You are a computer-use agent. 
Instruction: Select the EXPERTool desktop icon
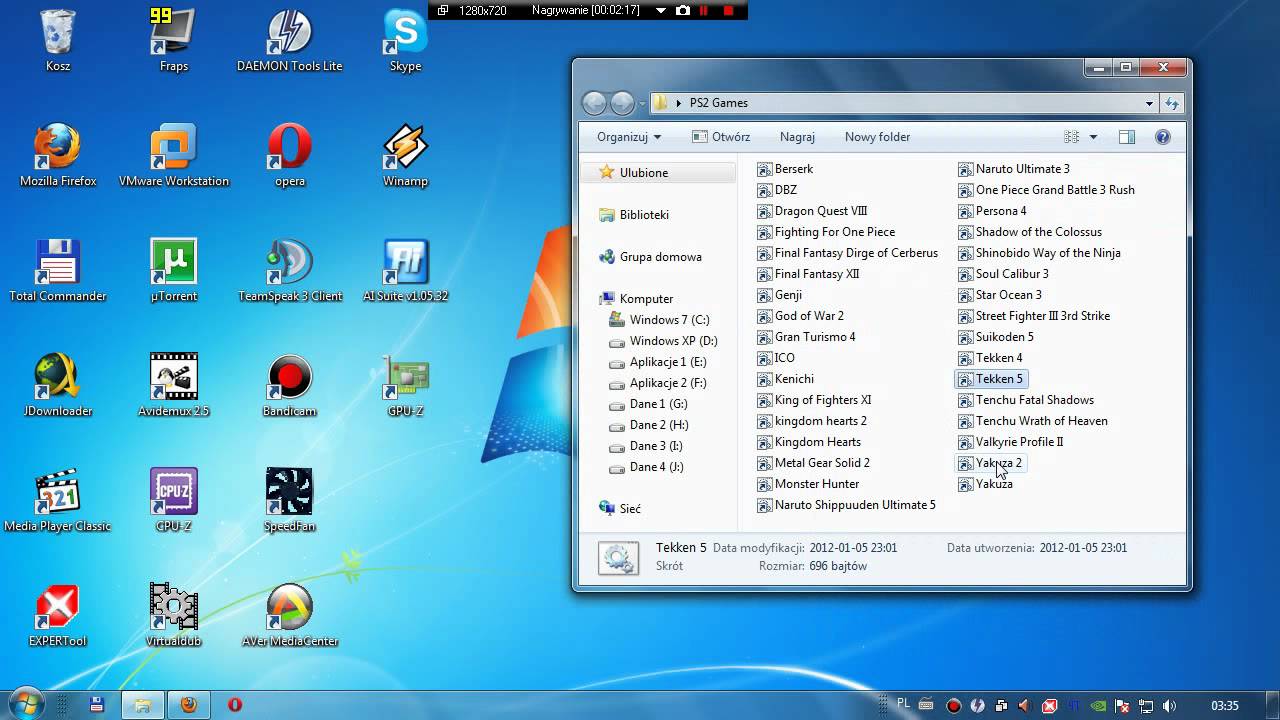coord(58,616)
